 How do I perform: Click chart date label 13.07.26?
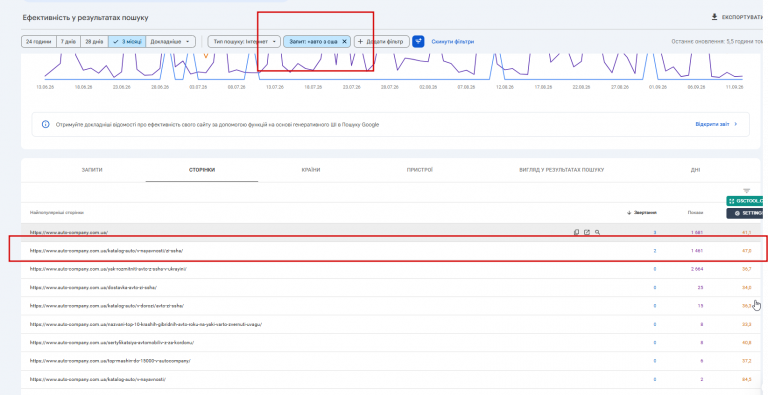coord(275,87)
